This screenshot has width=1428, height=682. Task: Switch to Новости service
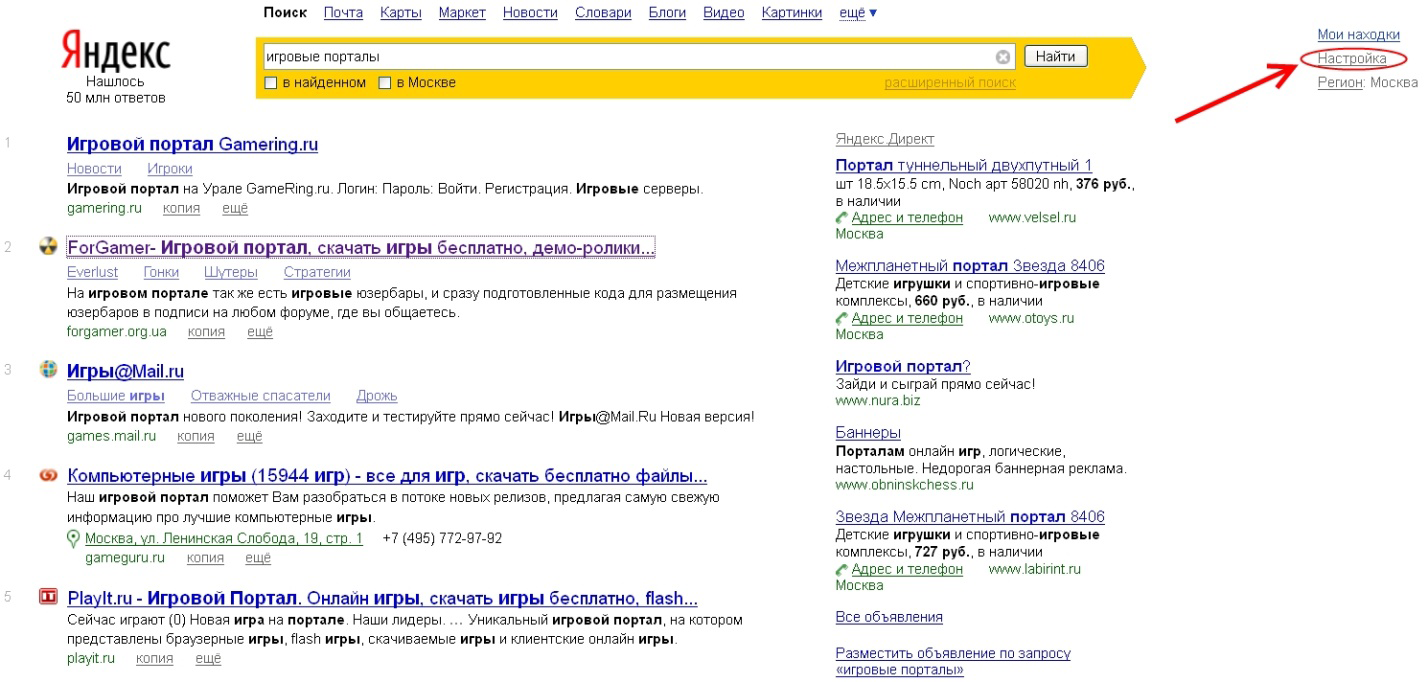(530, 13)
